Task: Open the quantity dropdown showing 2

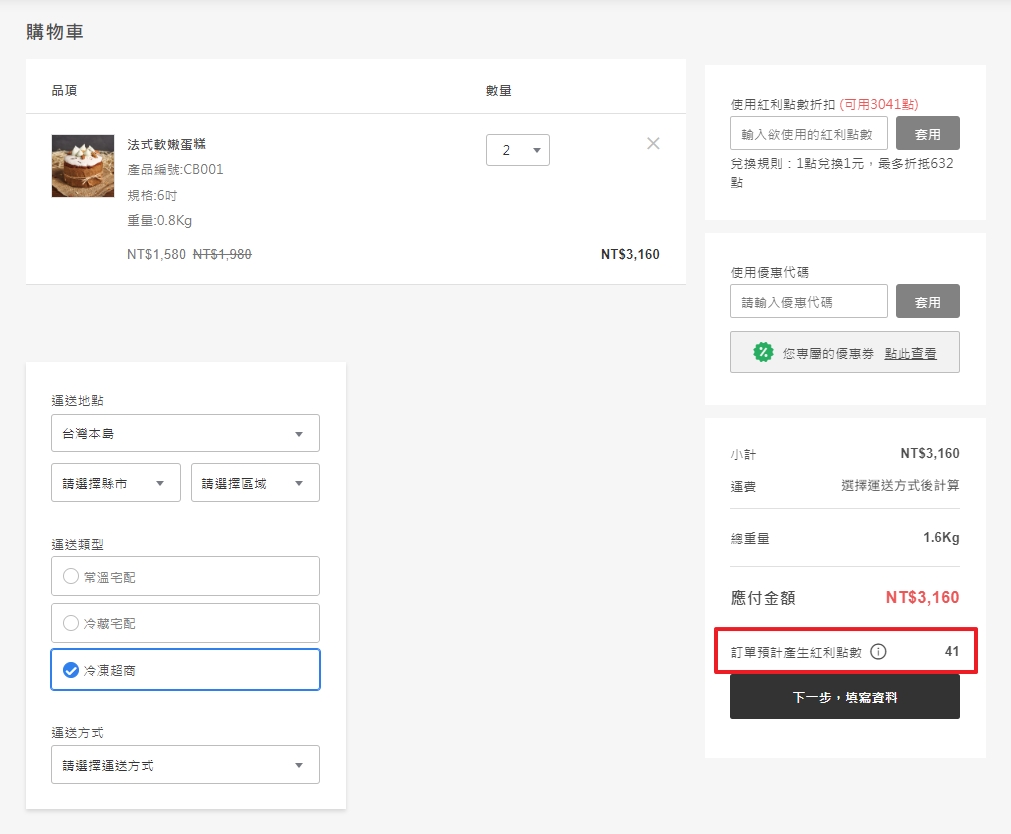Action: click(x=517, y=149)
